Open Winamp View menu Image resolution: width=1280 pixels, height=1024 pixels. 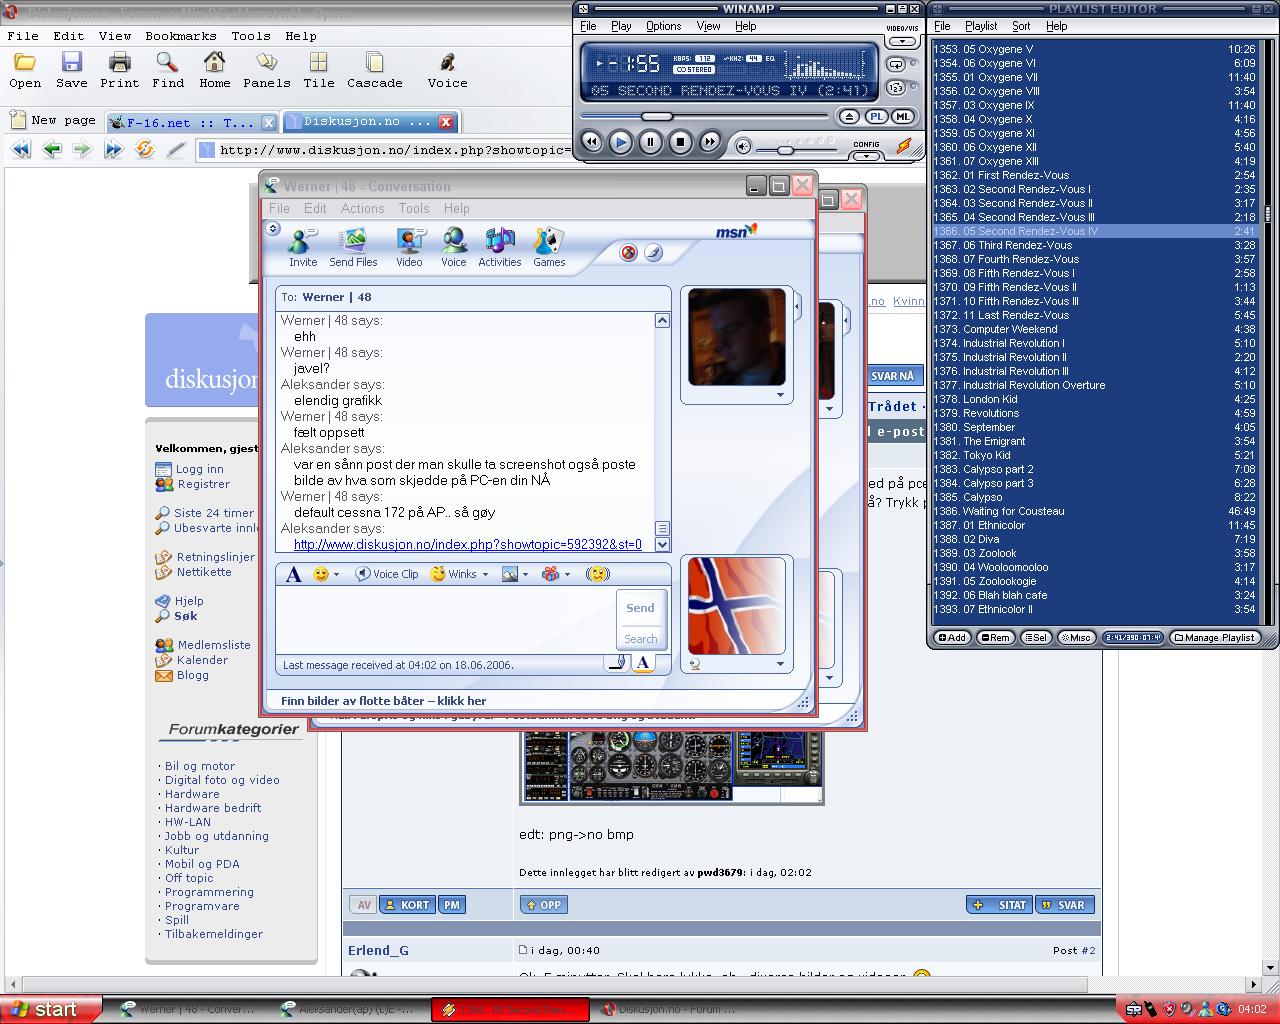(x=708, y=26)
